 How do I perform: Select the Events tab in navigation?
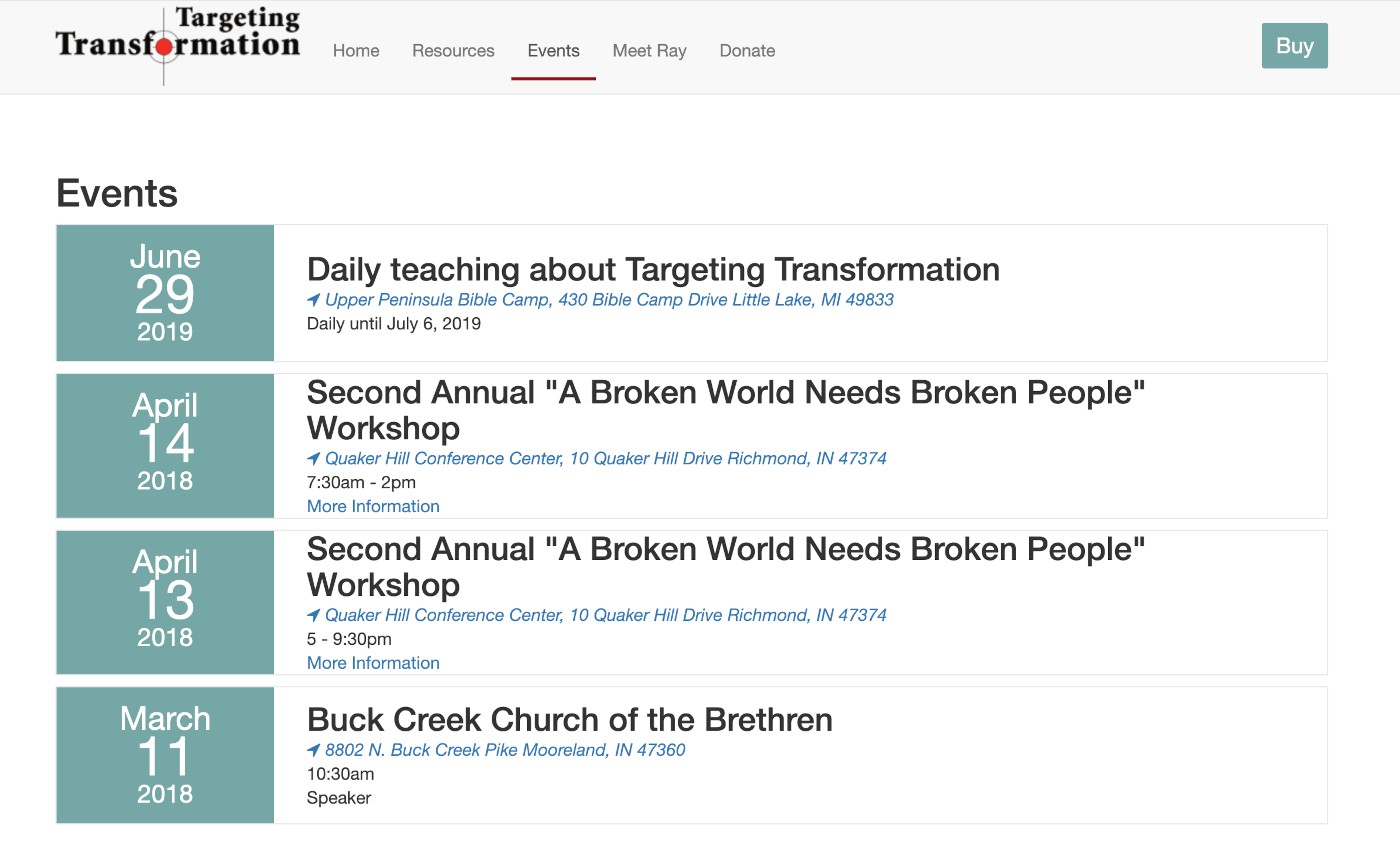553,50
